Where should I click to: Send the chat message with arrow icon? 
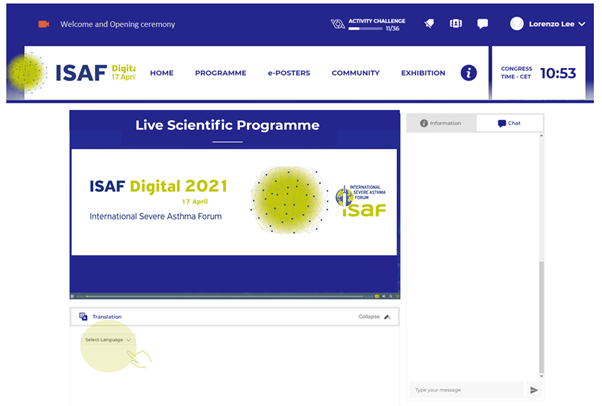click(534, 390)
